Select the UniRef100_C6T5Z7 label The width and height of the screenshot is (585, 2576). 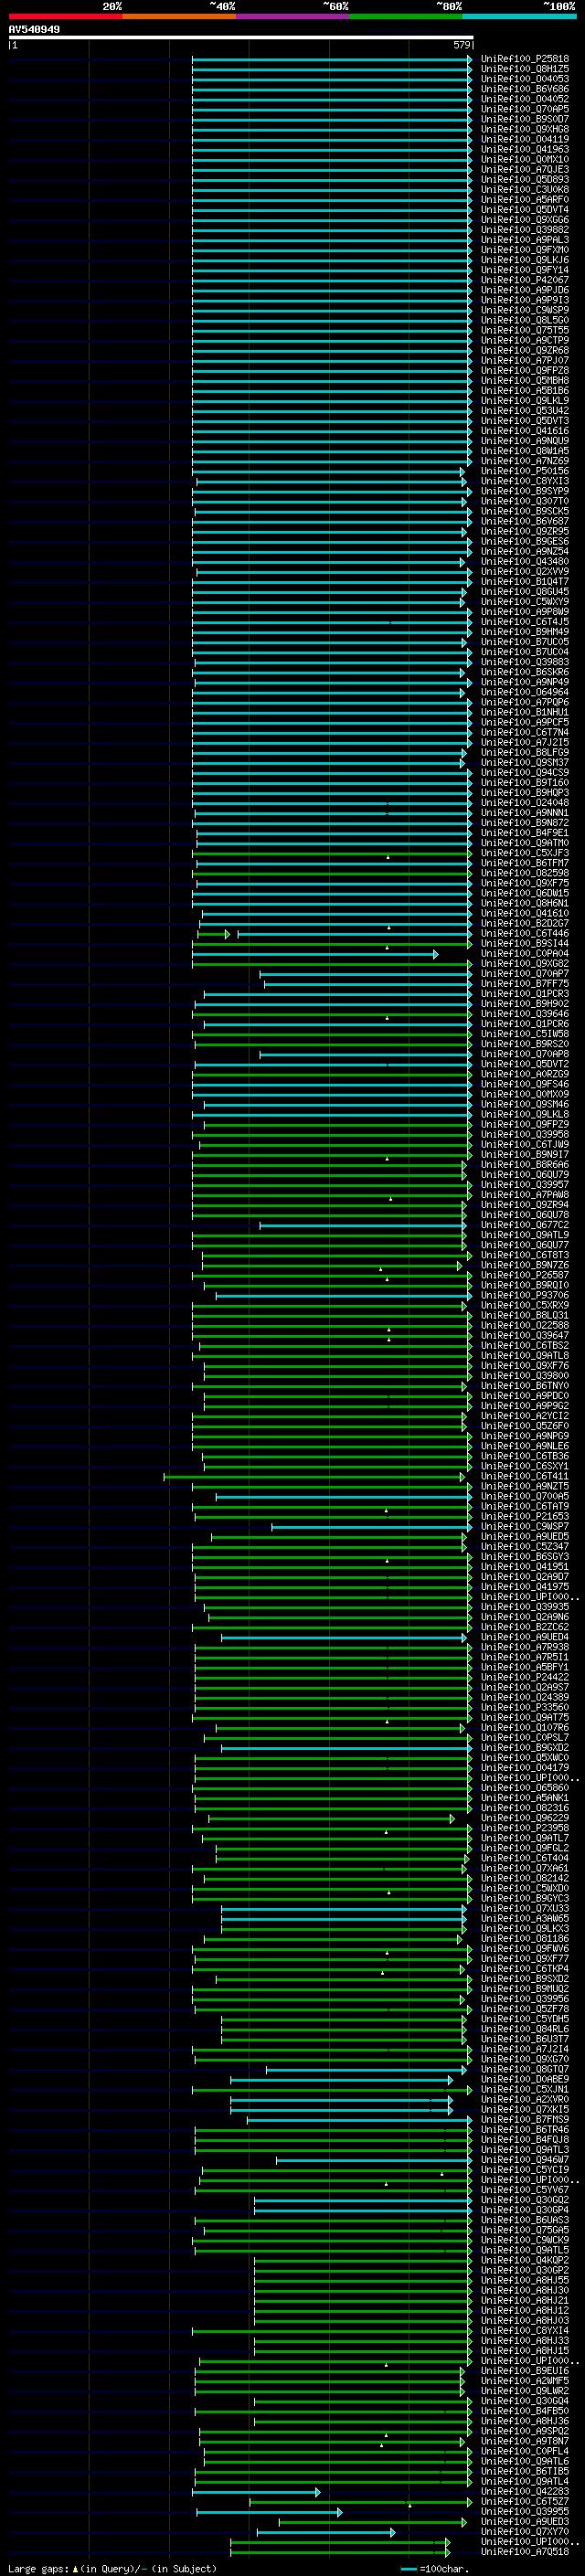tap(525, 2502)
